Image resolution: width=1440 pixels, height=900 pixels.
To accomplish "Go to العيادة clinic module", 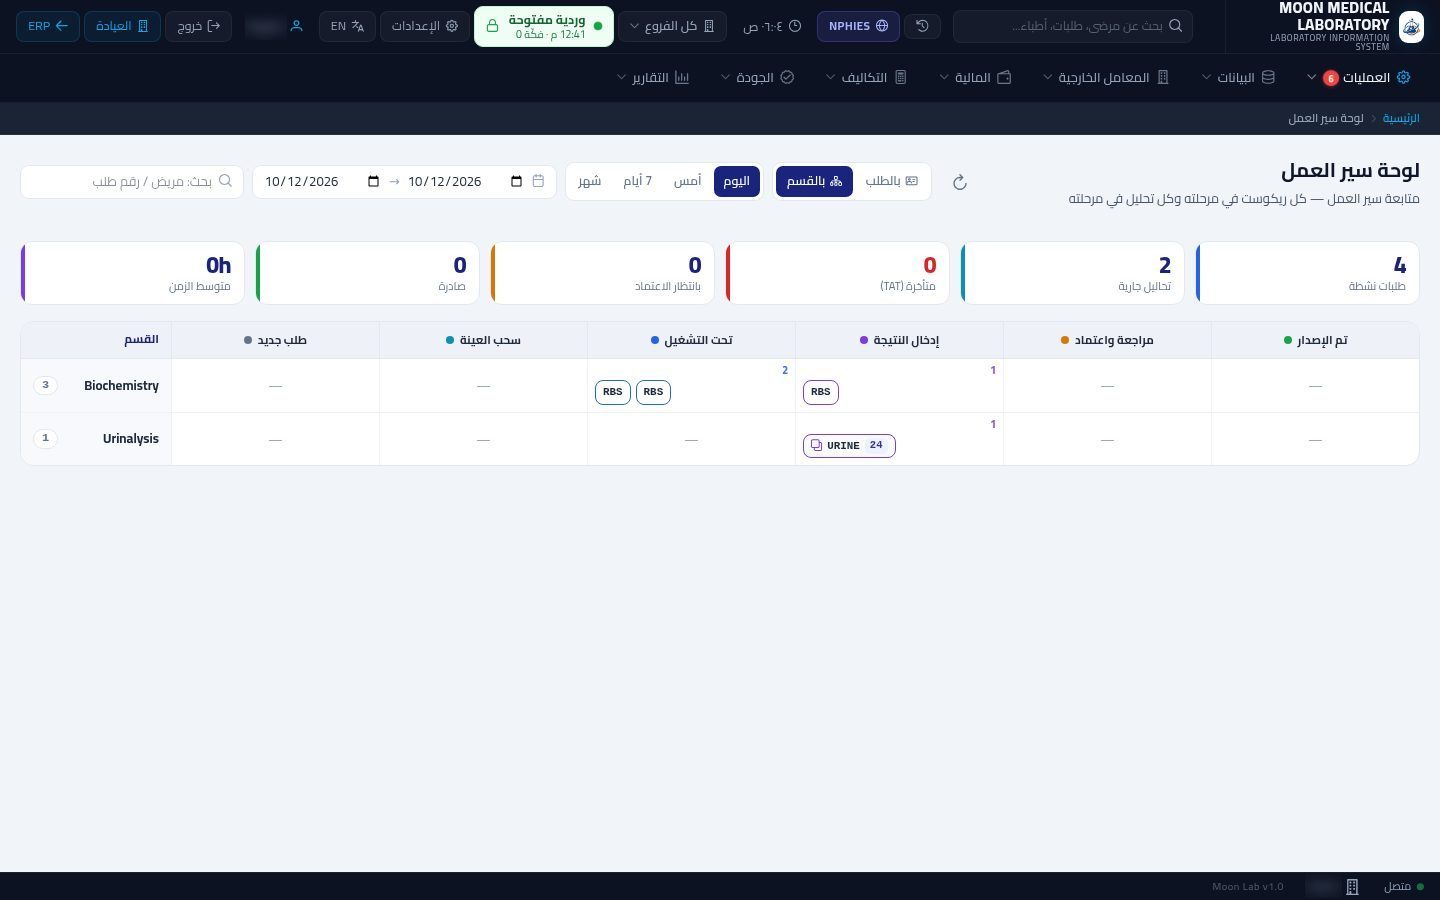I will (122, 26).
